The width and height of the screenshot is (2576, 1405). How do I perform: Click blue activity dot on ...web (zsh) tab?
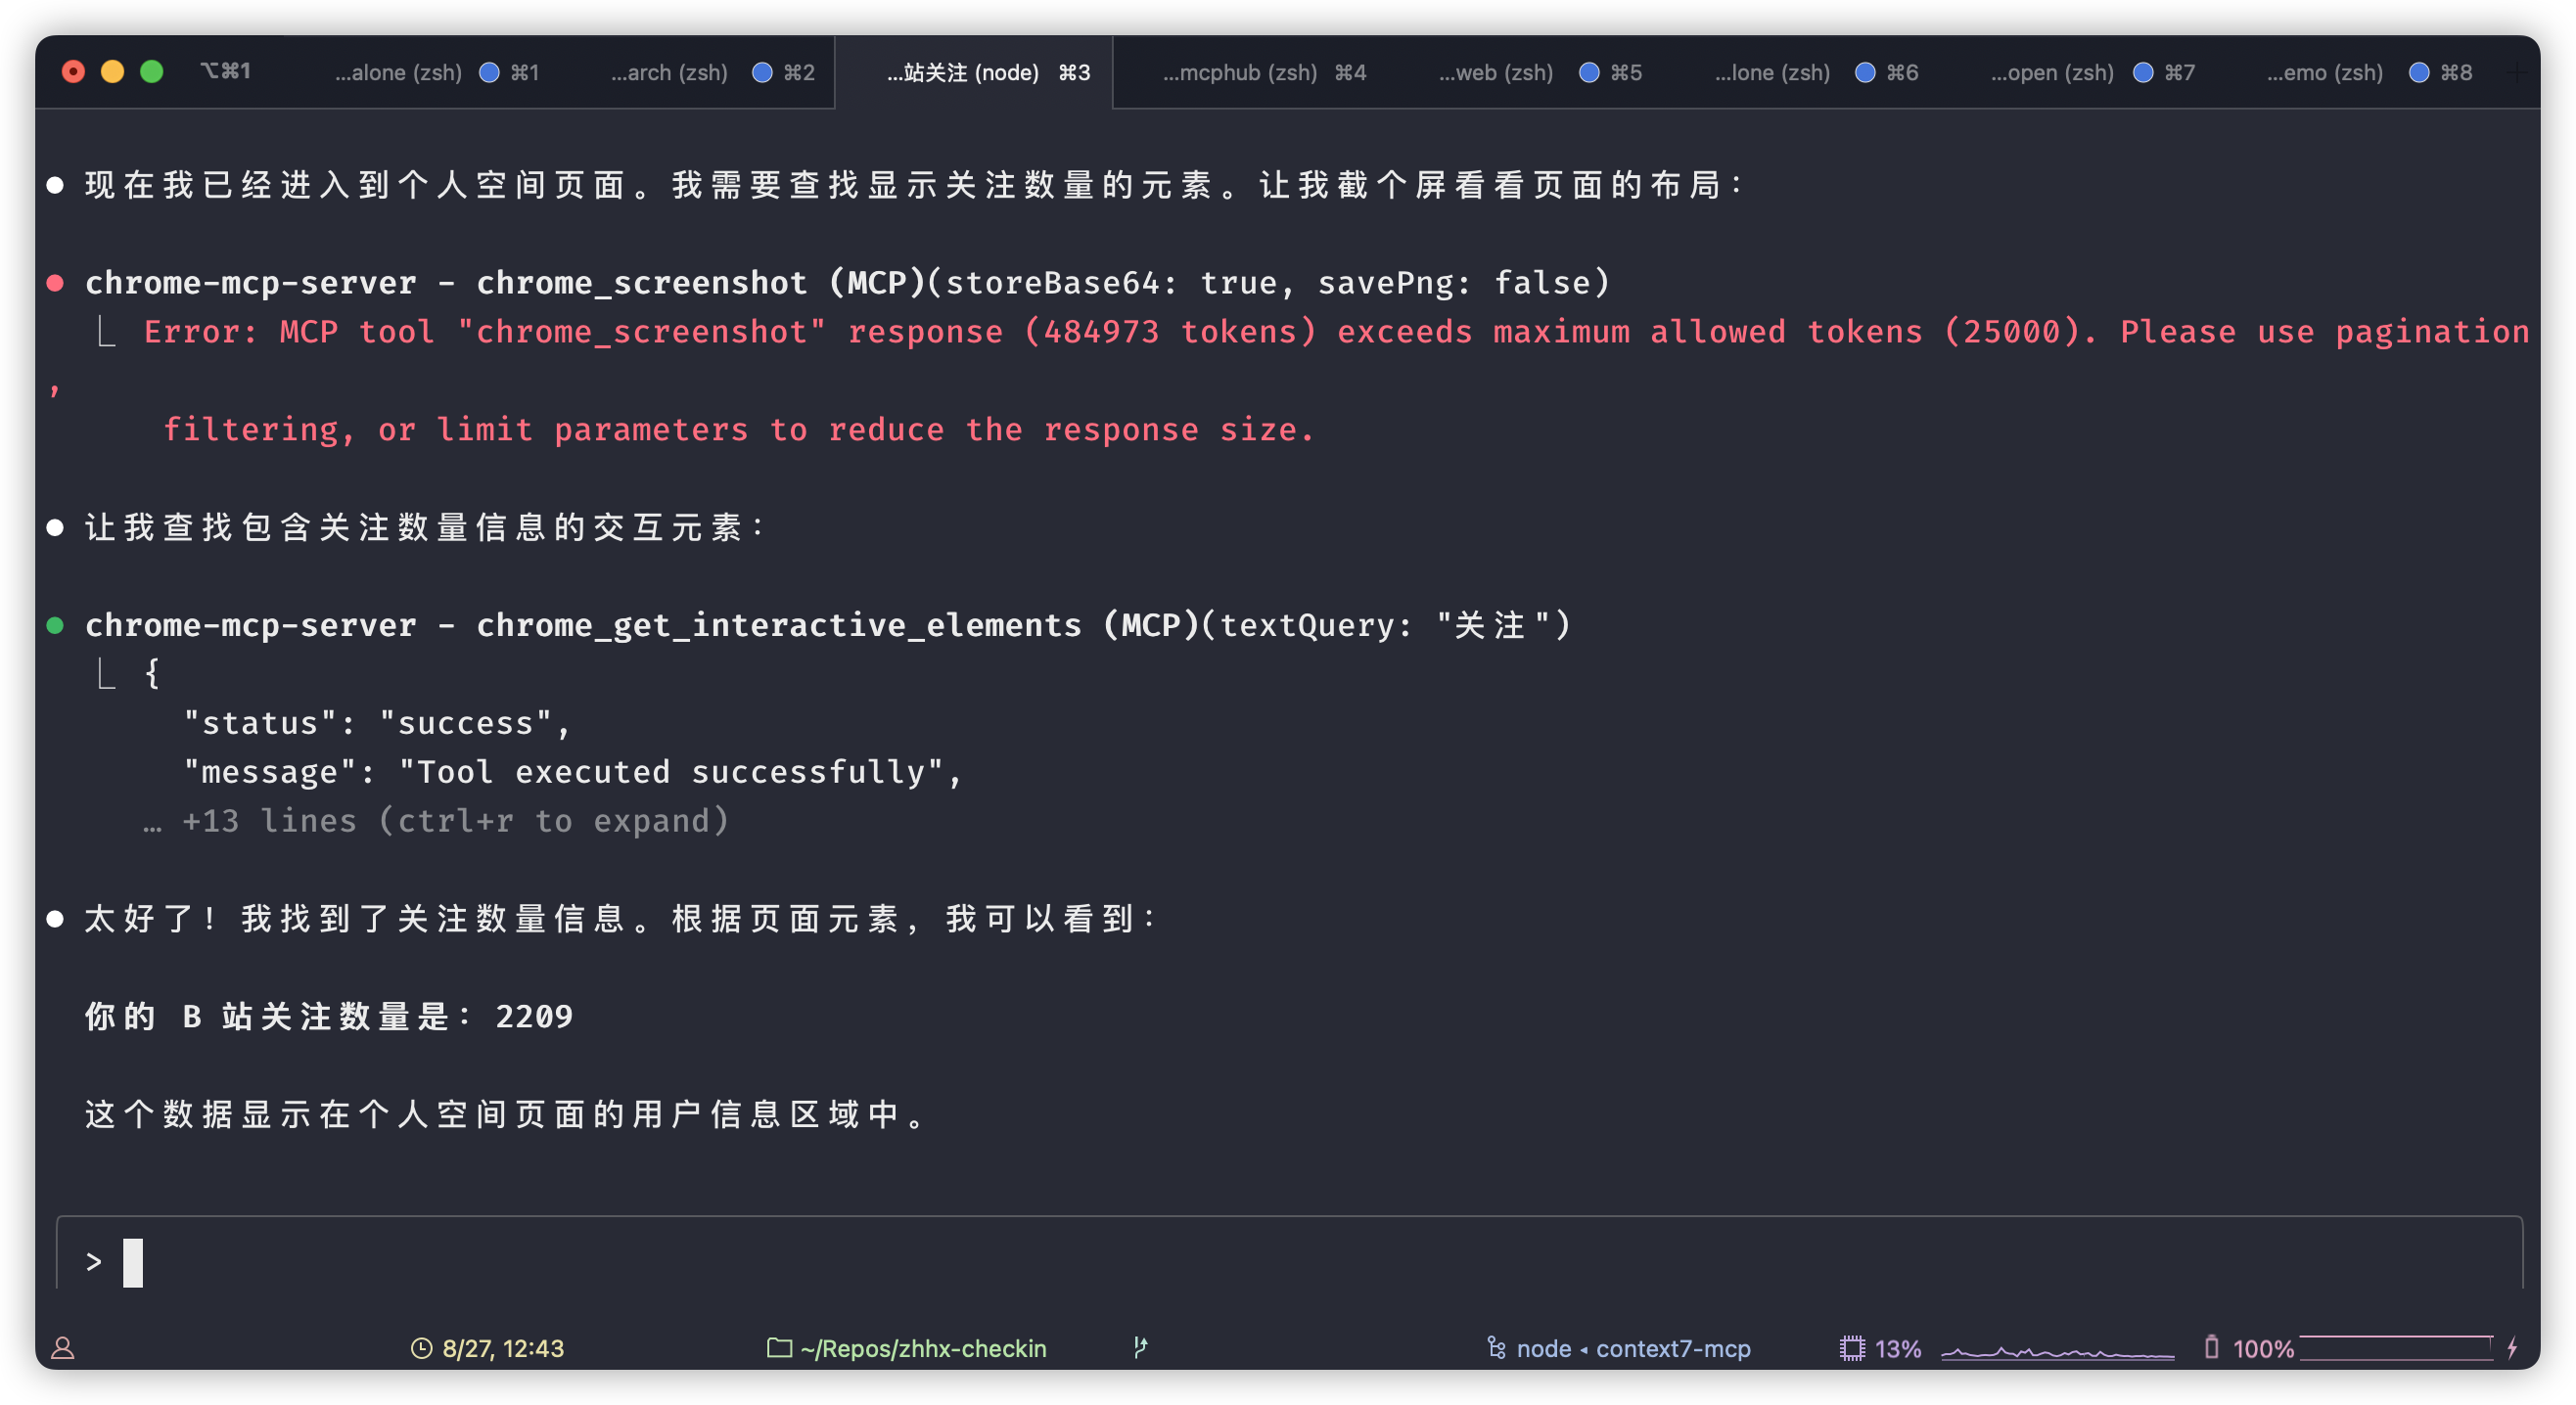1588,72
